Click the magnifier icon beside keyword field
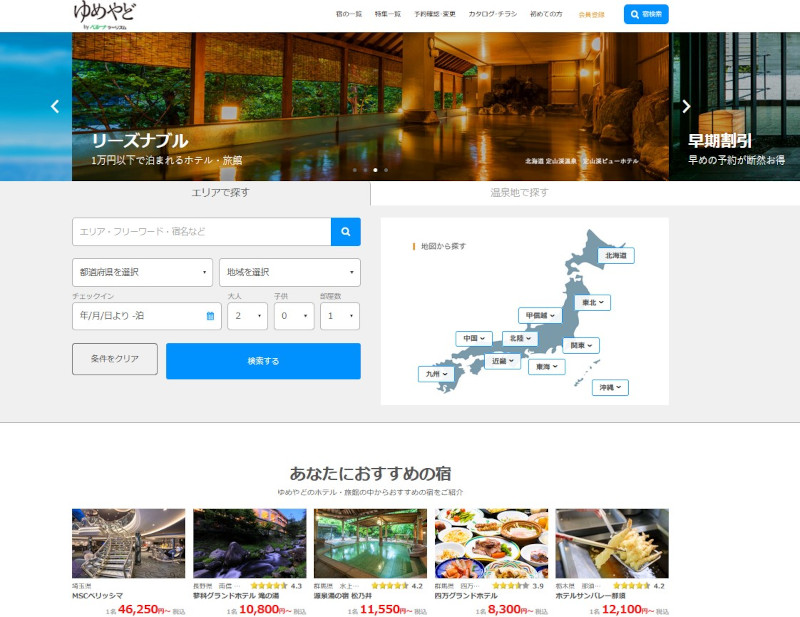Viewport: 800px width, 617px height. (x=346, y=232)
